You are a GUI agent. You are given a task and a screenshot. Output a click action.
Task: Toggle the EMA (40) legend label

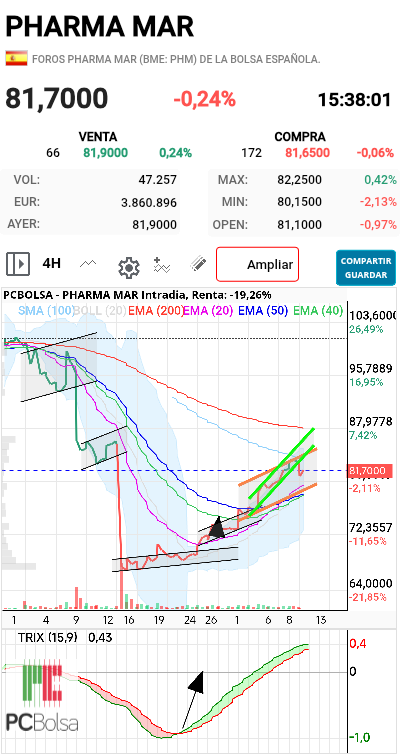pyautogui.click(x=318, y=311)
